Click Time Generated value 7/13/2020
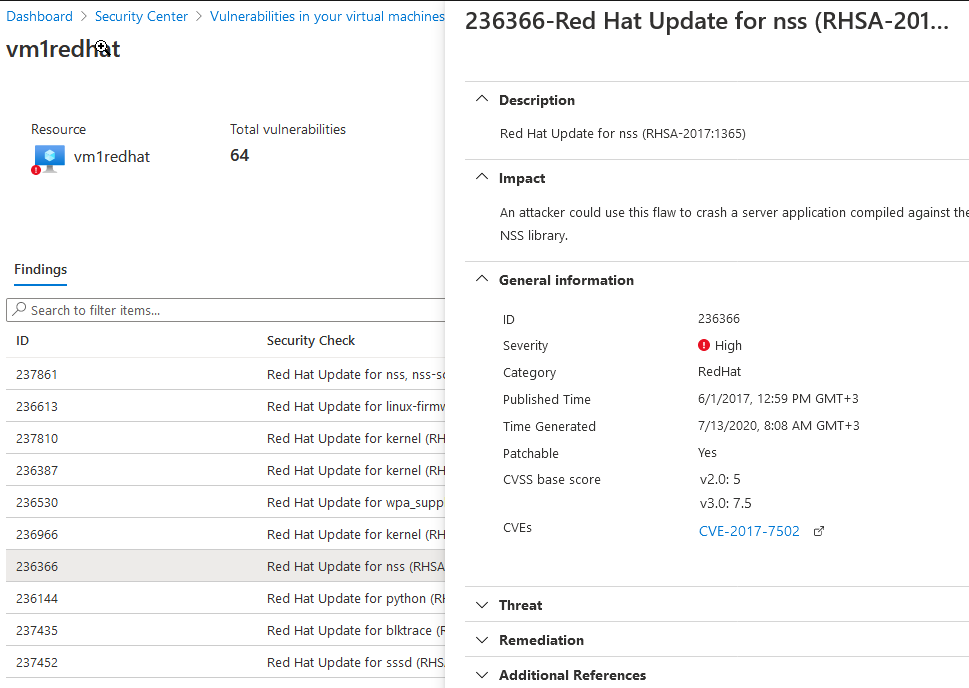Image resolution: width=969 pixels, height=688 pixels. [779, 426]
